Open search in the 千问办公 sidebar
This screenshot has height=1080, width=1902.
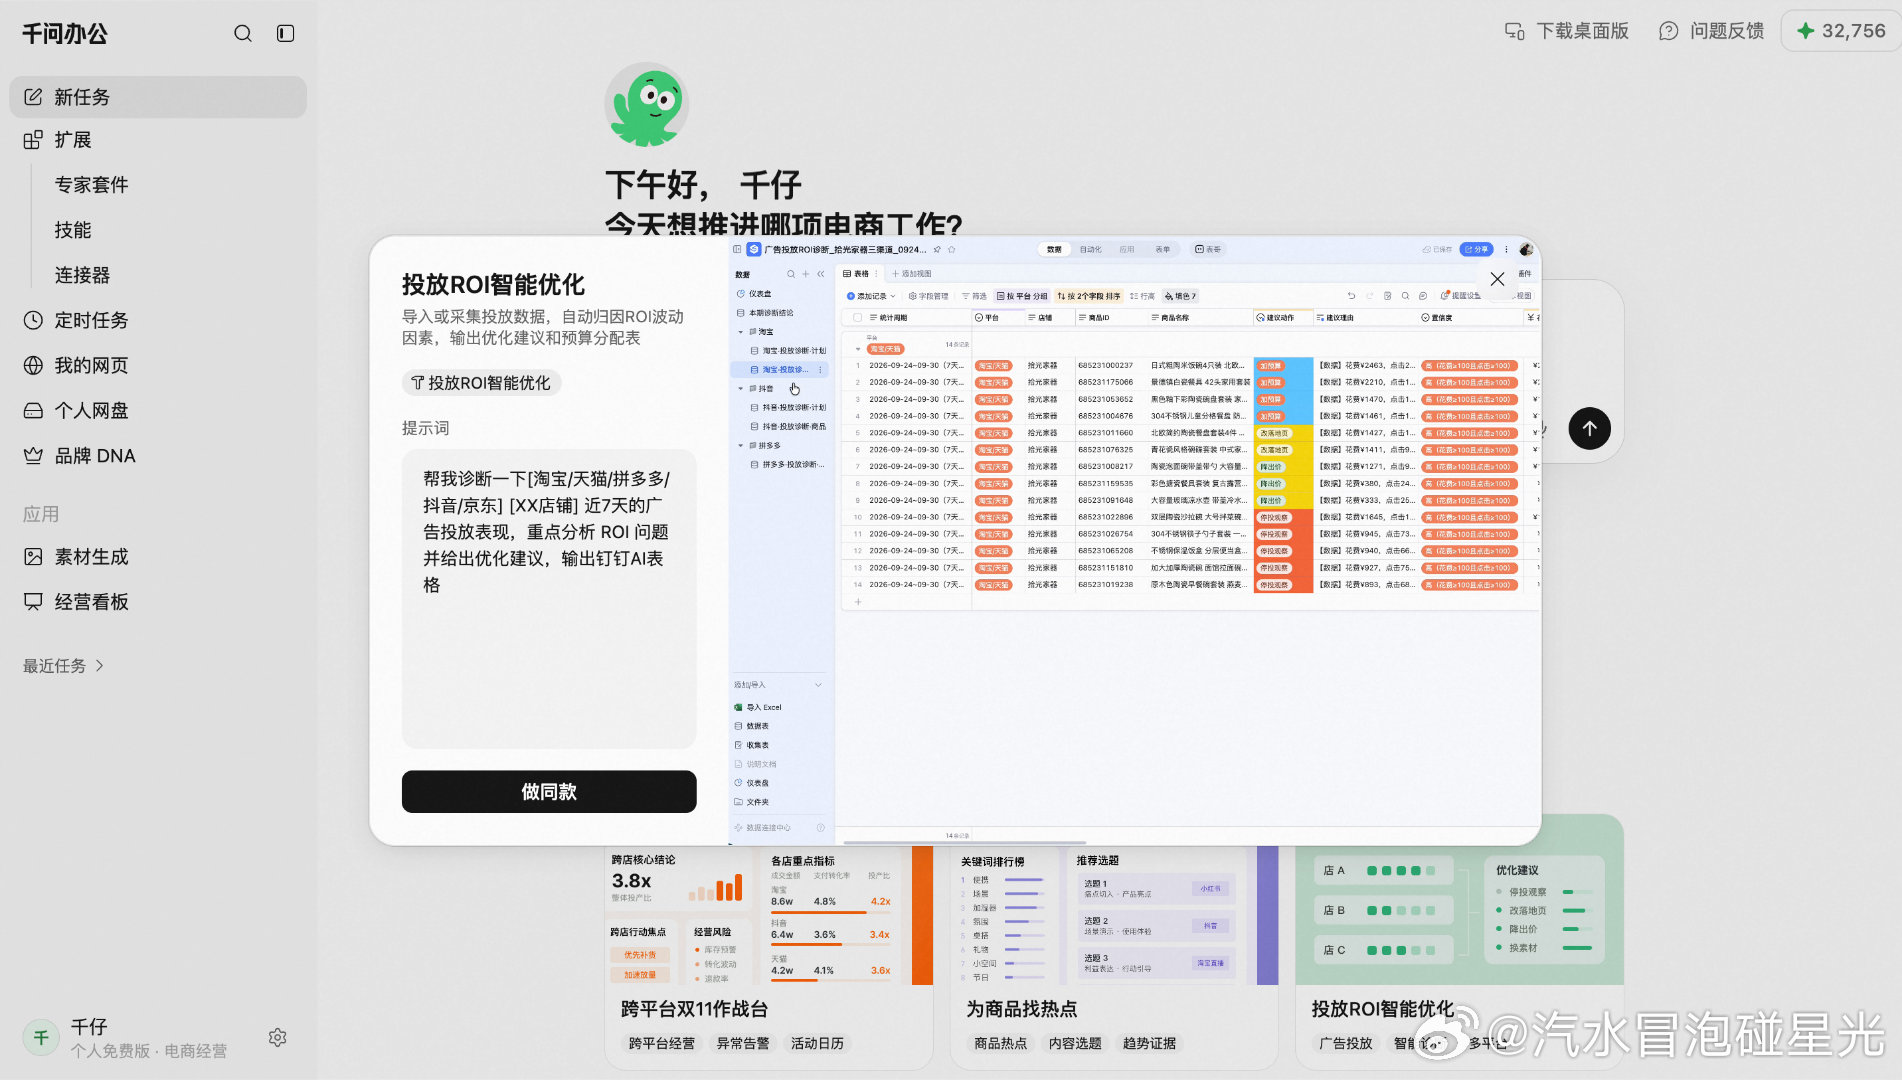pyautogui.click(x=242, y=33)
